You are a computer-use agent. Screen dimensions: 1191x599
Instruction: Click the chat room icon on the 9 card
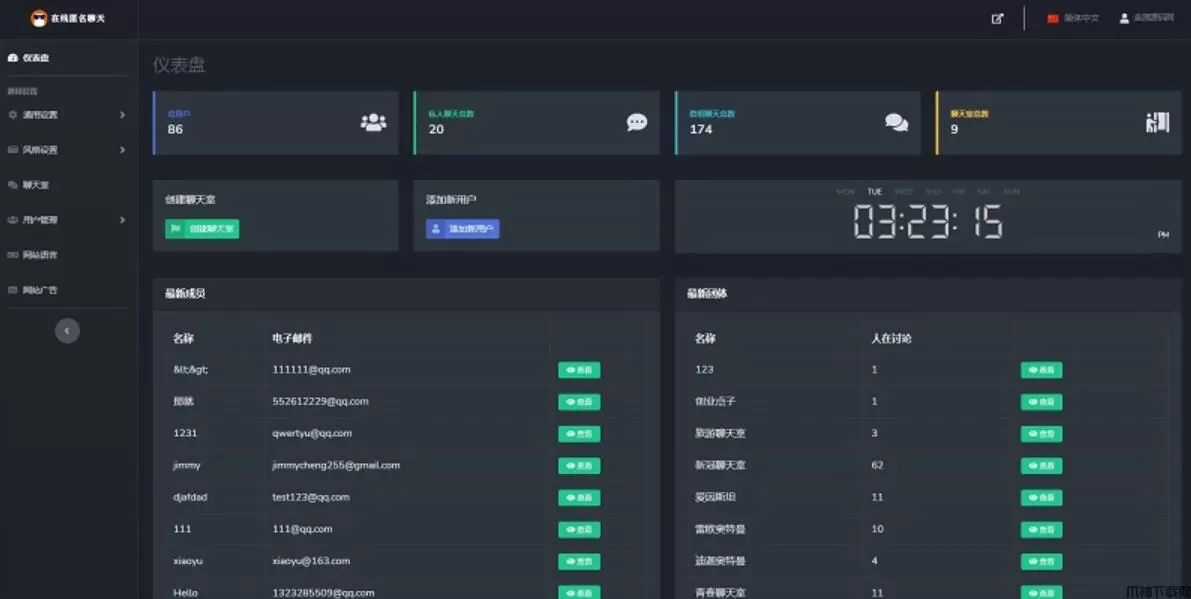click(x=1157, y=122)
